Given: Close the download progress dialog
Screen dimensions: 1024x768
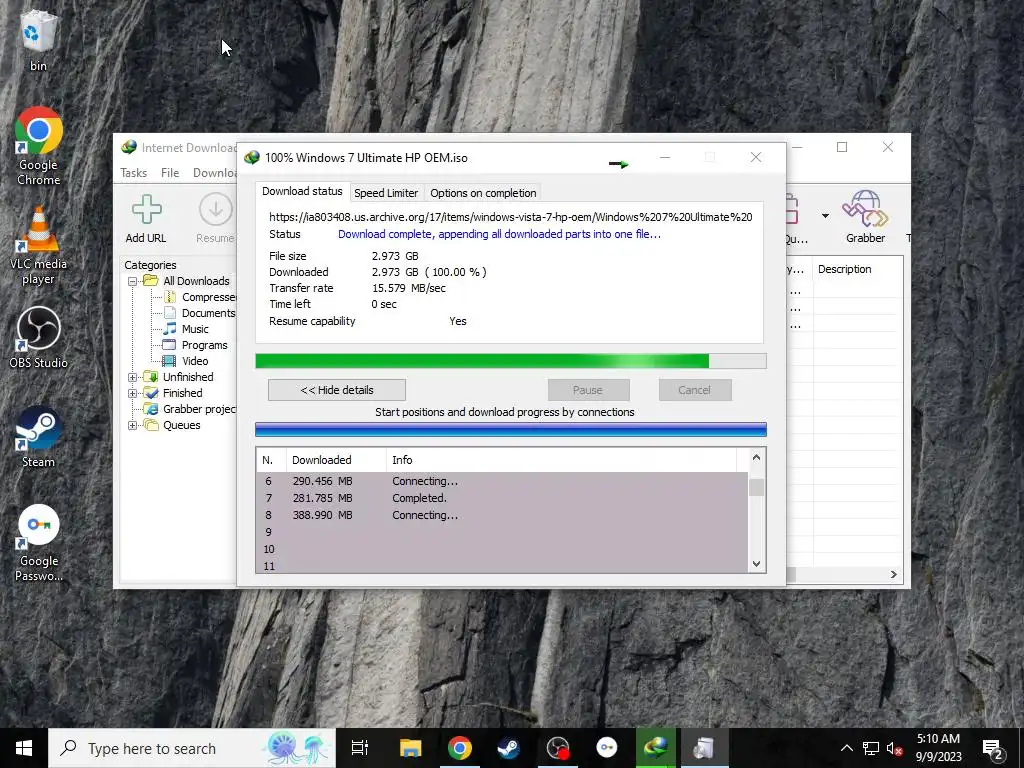Looking at the screenshot, I should pyautogui.click(x=756, y=157).
